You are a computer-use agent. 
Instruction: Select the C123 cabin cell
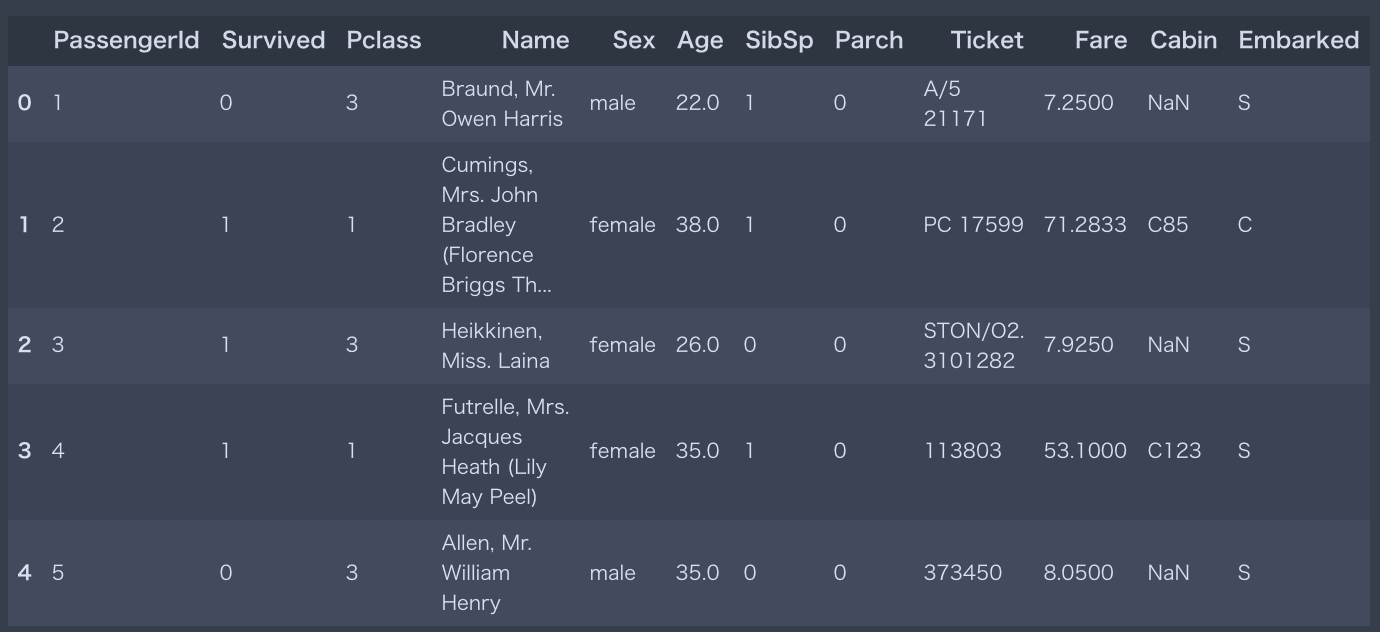(1174, 451)
